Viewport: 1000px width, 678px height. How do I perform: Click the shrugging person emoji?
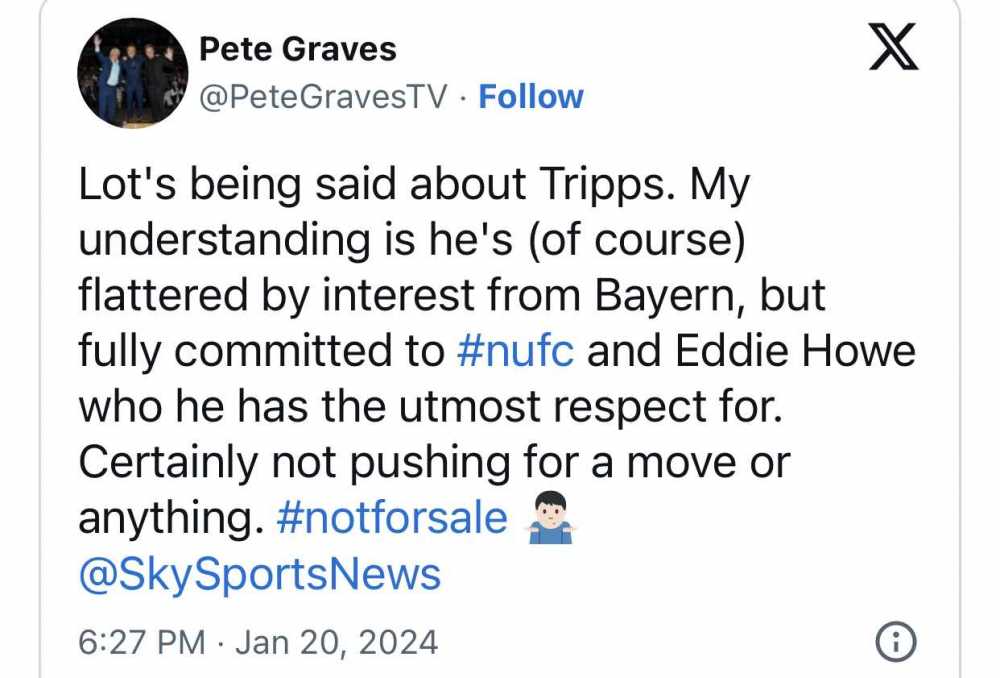click(550, 517)
